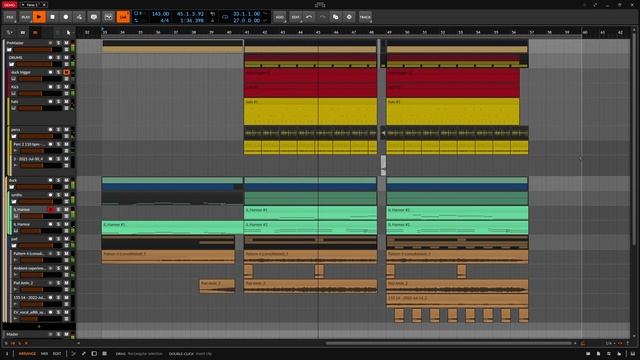Click the tempo value 145.00
Viewport: 640px width, 360px height.
[160, 14]
